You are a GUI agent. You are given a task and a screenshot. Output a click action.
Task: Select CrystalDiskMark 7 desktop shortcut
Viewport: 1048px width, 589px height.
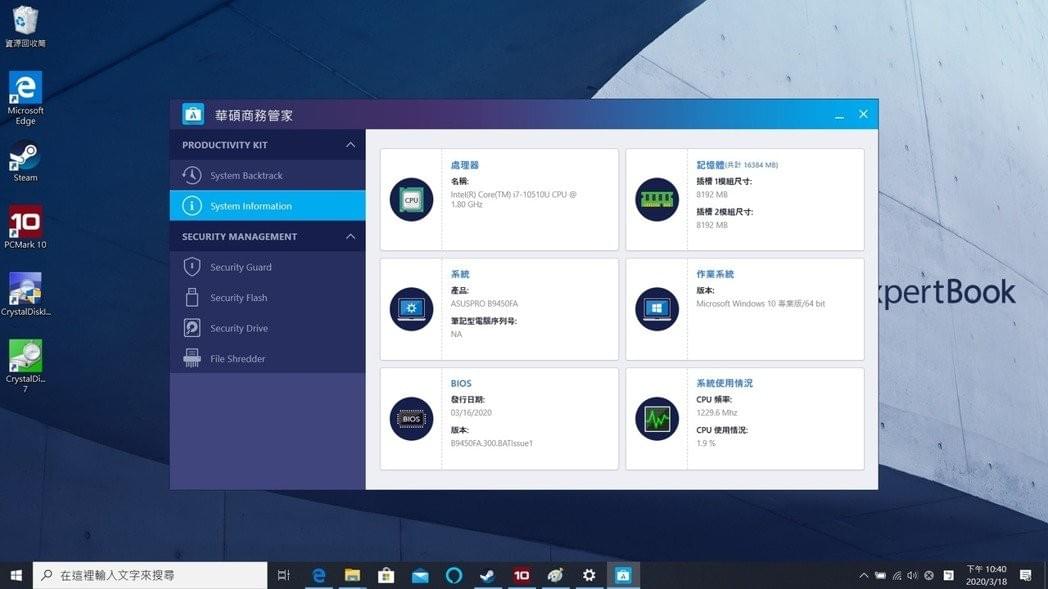[x=25, y=366]
